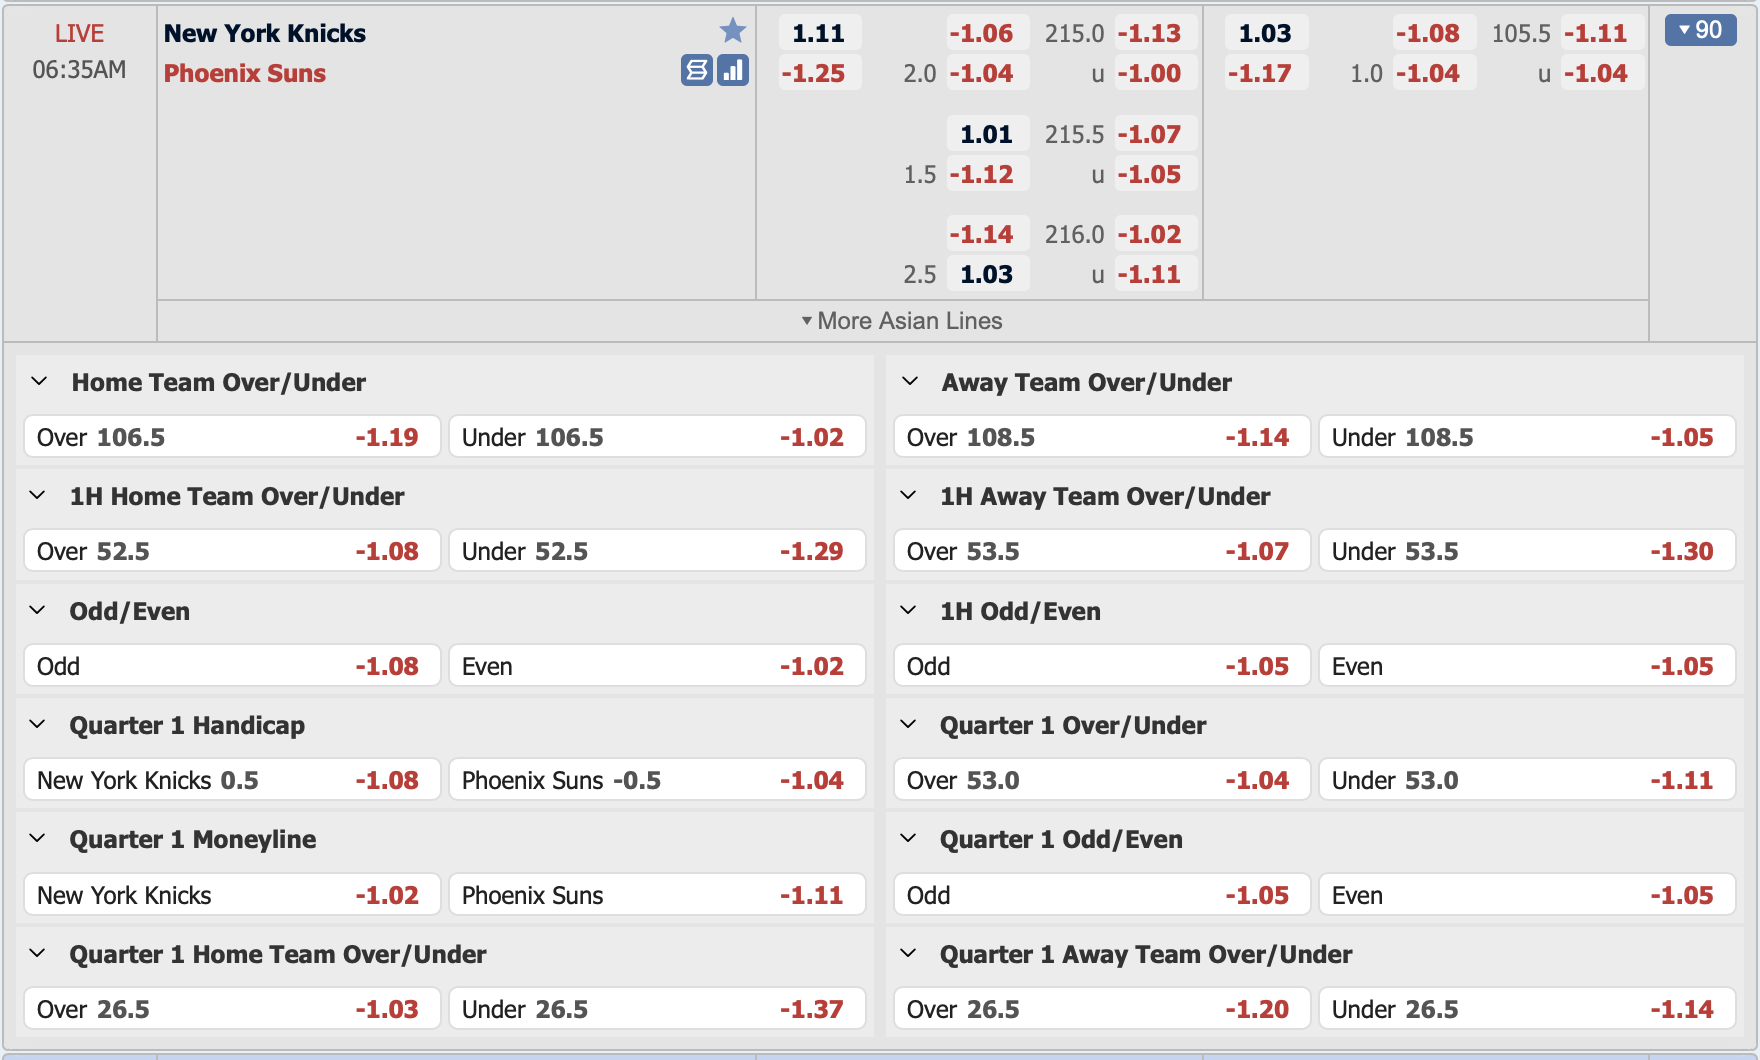Collapse Quarter 1 Home Team Over/Under
Screen dimensions: 1760x1060
38,953
